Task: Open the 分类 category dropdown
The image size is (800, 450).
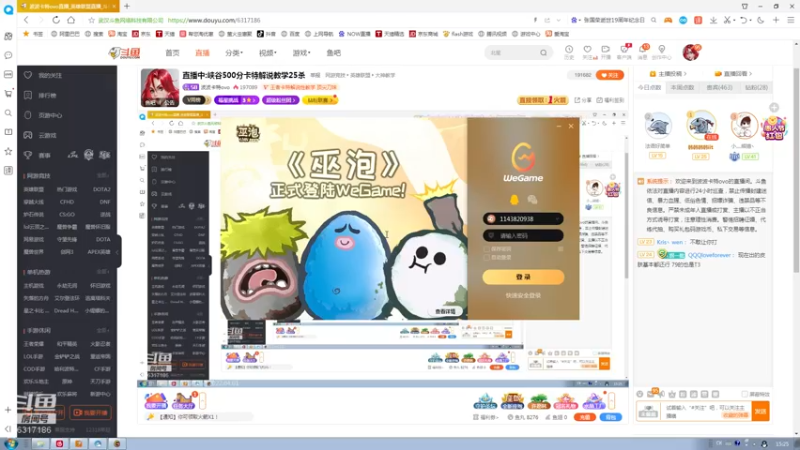Action: point(234,53)
